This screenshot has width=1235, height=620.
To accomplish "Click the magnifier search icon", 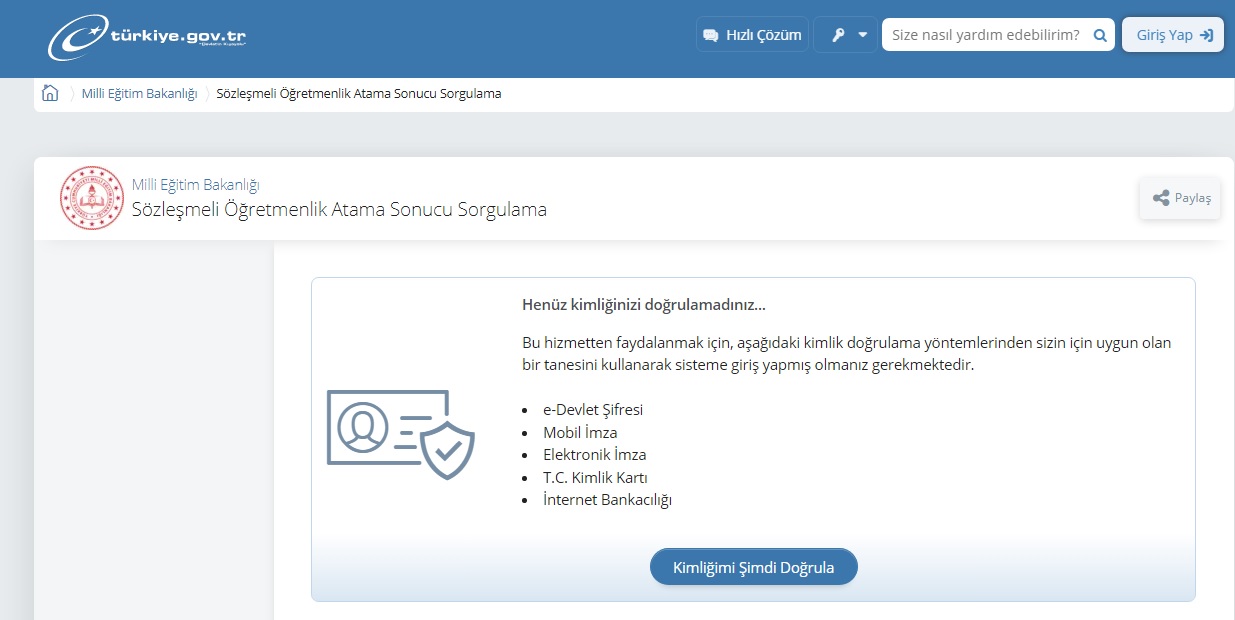I will pos(1100,35).
